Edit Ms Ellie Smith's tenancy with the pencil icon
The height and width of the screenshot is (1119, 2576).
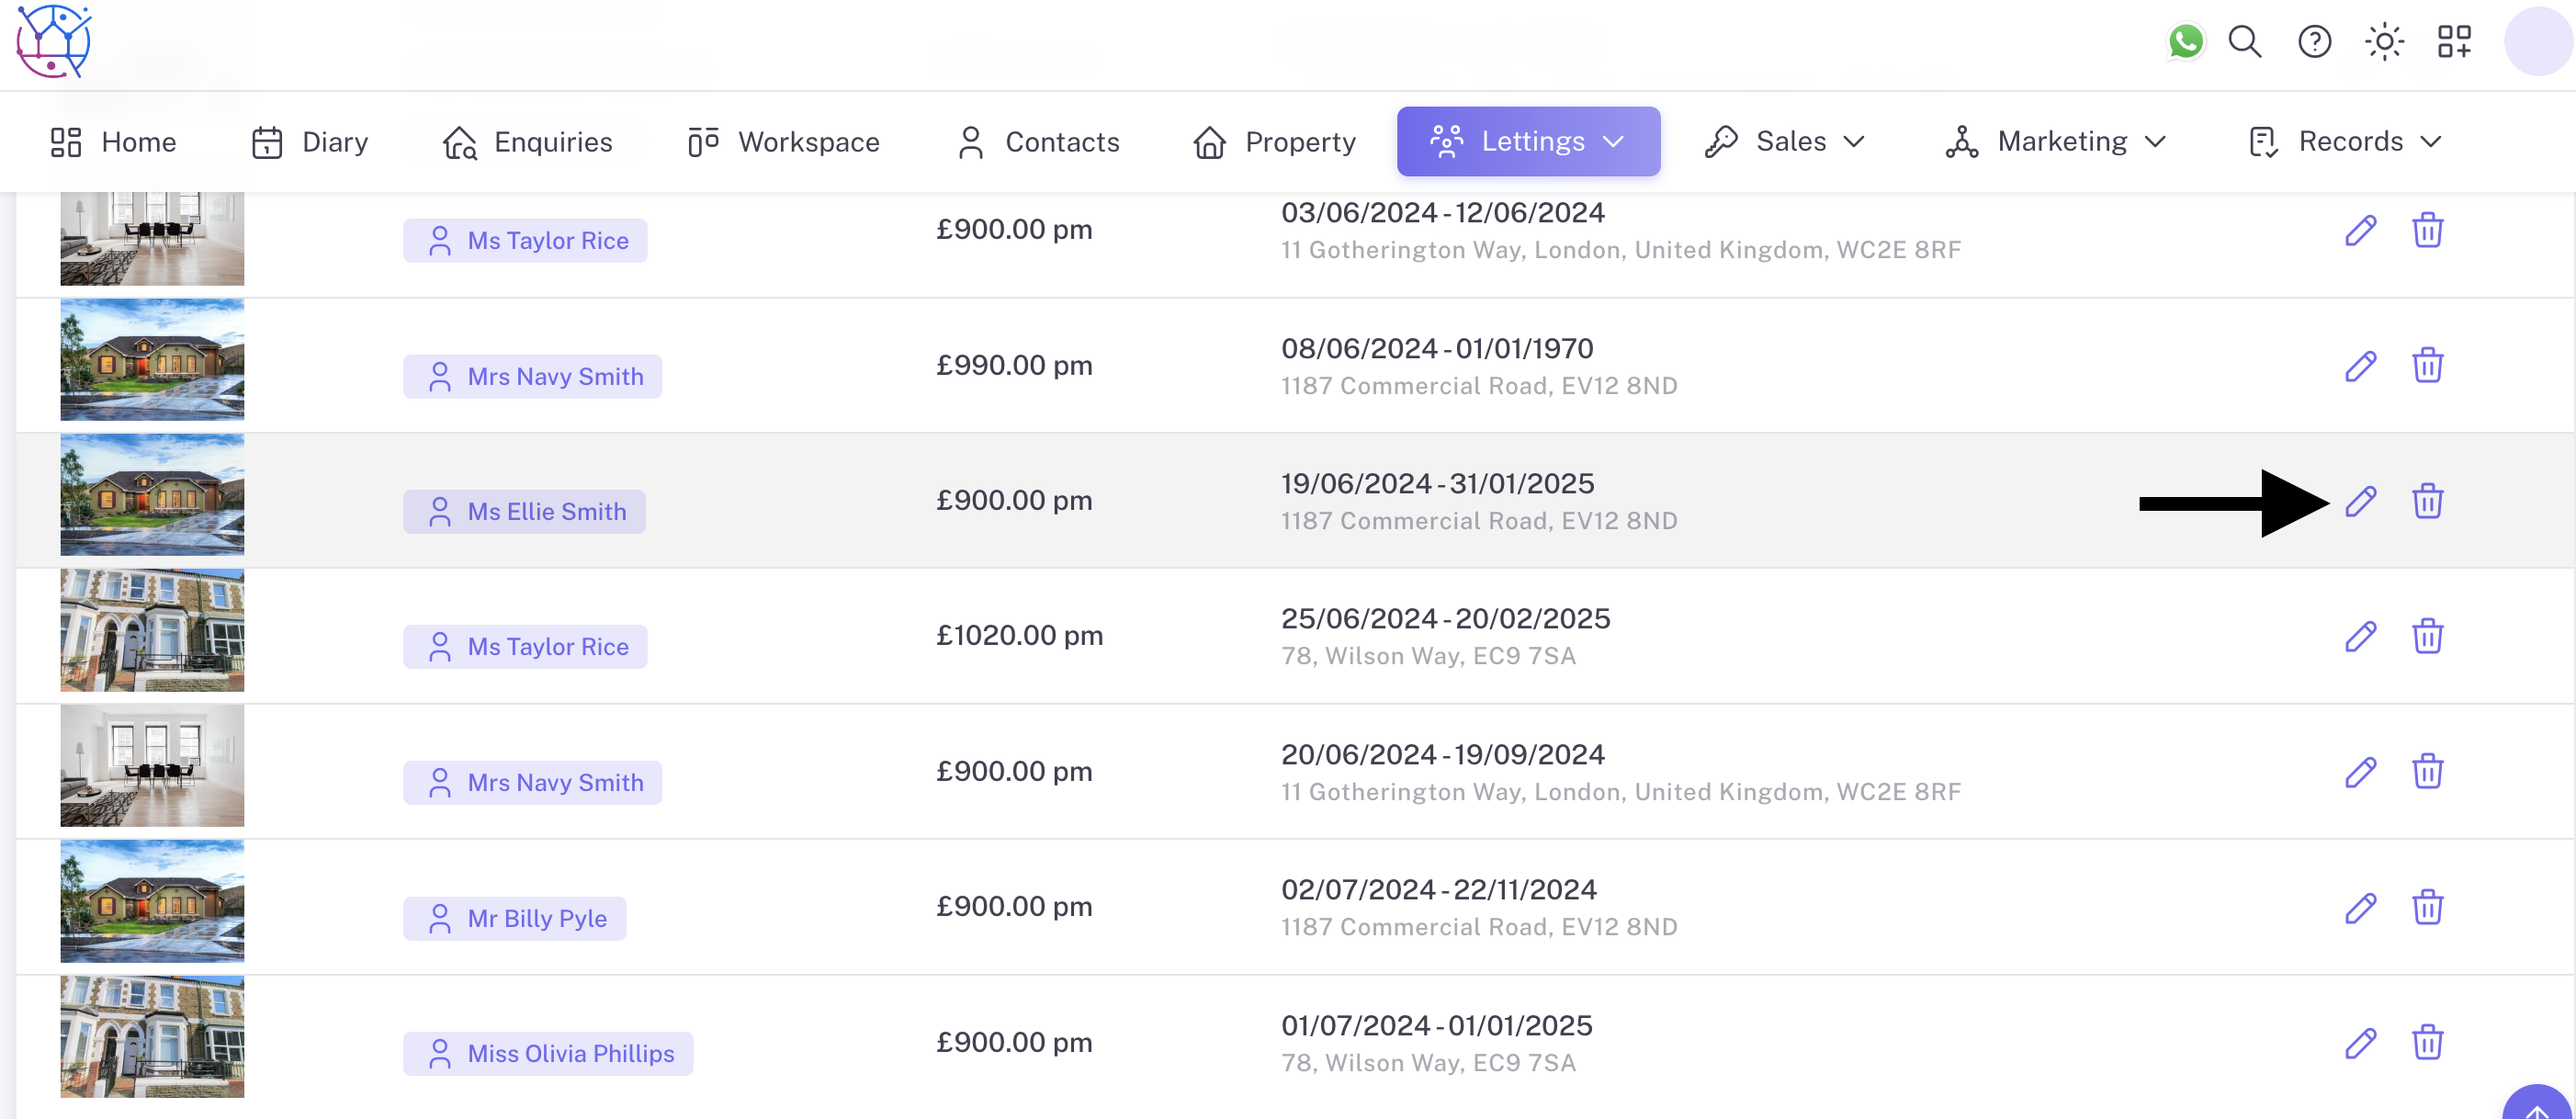coord(2360,501)
